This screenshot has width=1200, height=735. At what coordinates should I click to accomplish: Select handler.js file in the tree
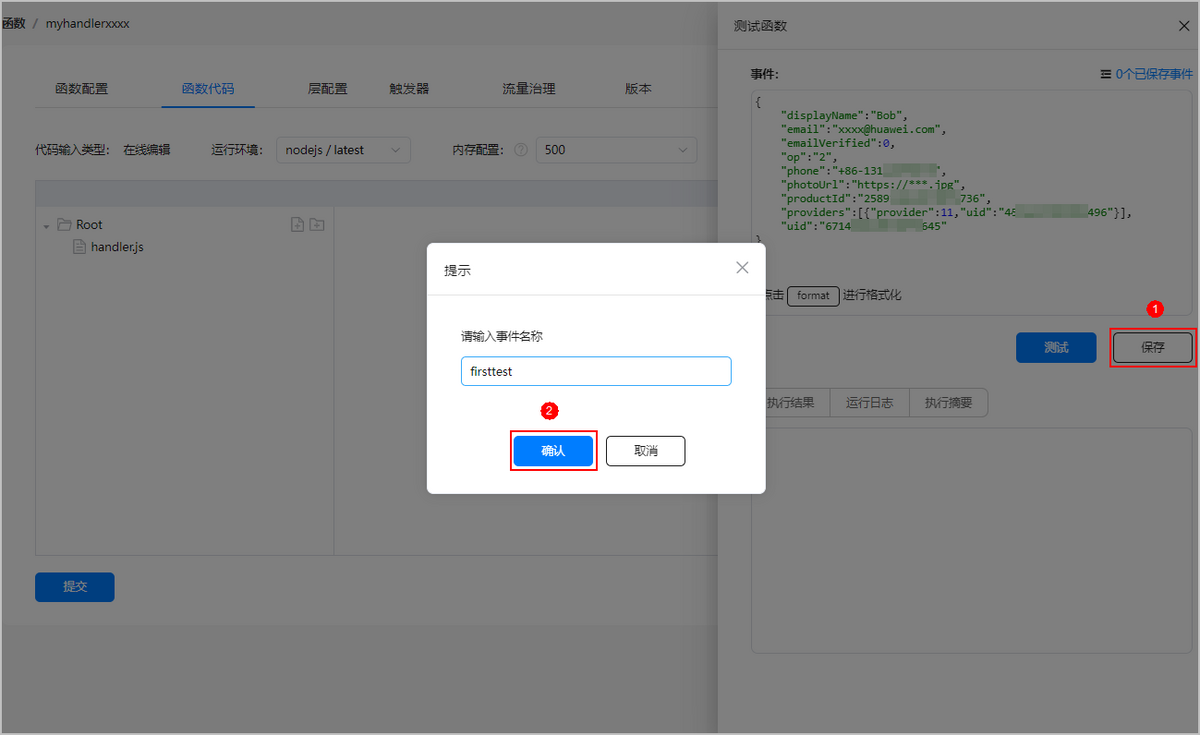116,247
